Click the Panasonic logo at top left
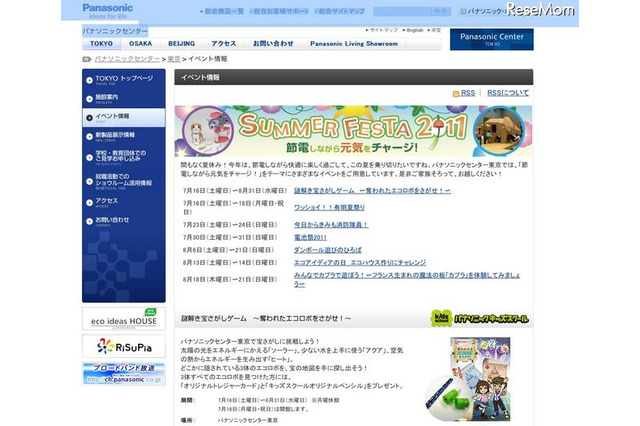640x426 pixels. click(x=107, y=11)
